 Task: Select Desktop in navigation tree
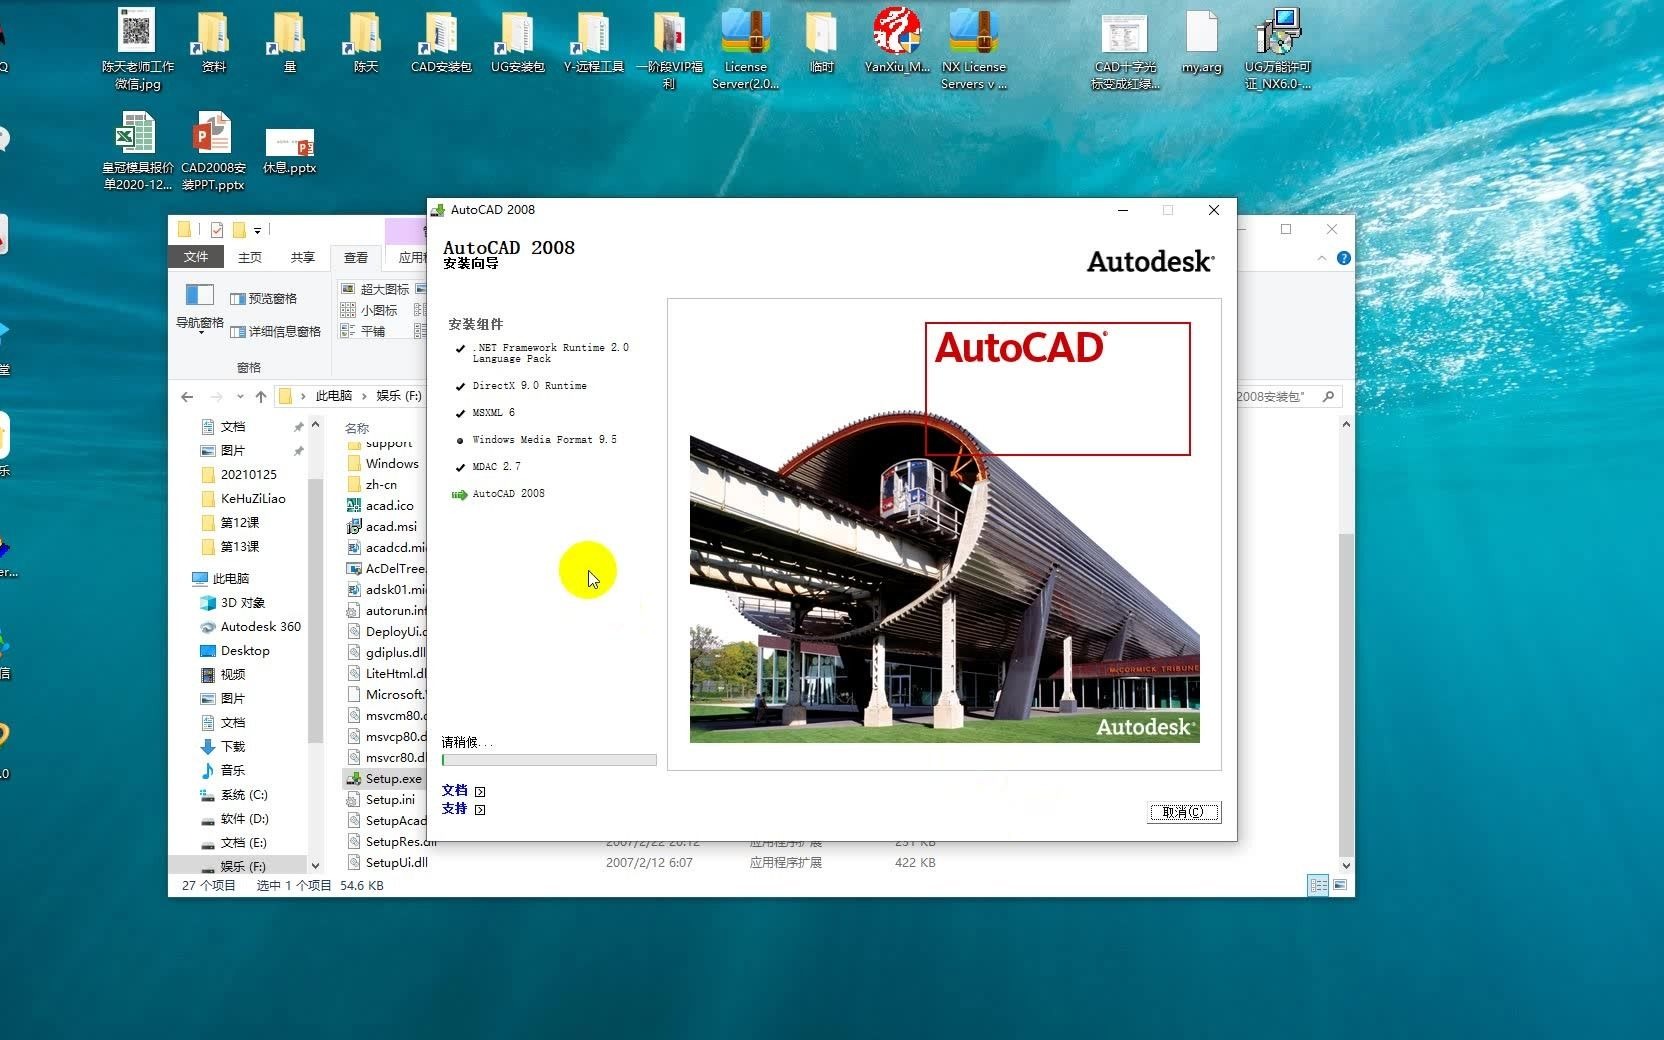pos(235,651)
